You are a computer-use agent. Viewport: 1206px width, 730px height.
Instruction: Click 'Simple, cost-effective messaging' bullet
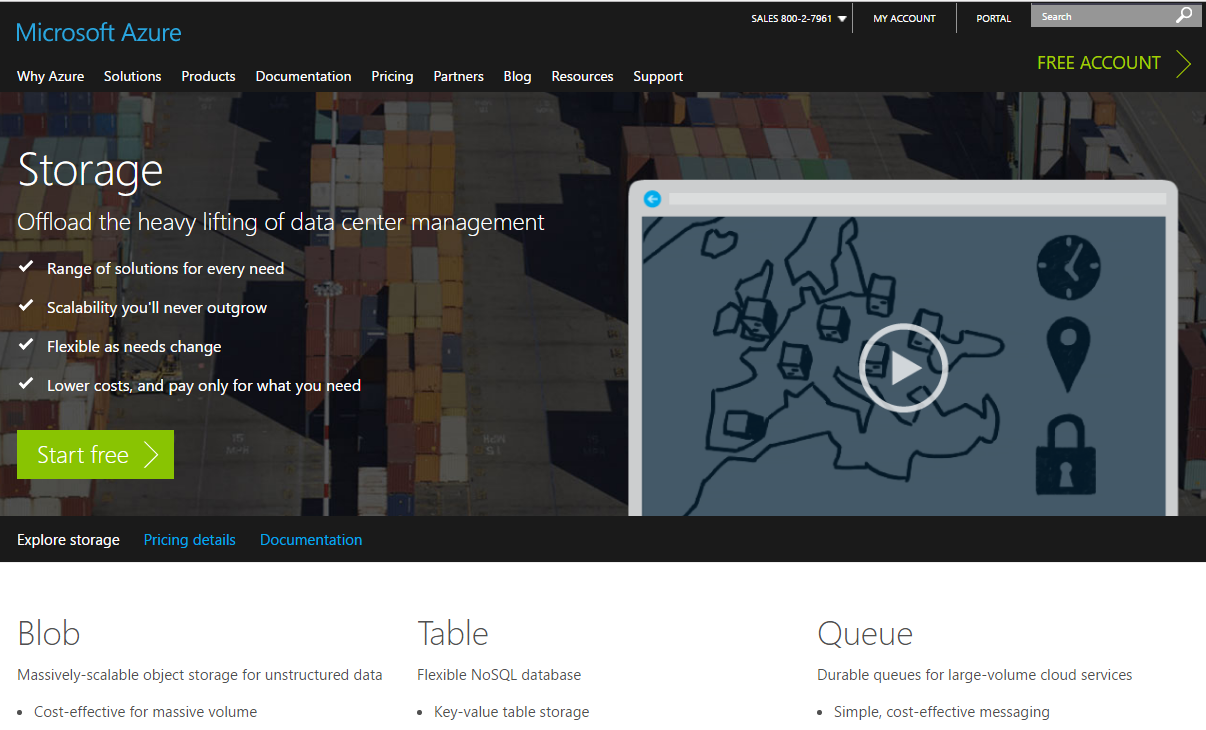pyautogui.click(x=942, y=712)
